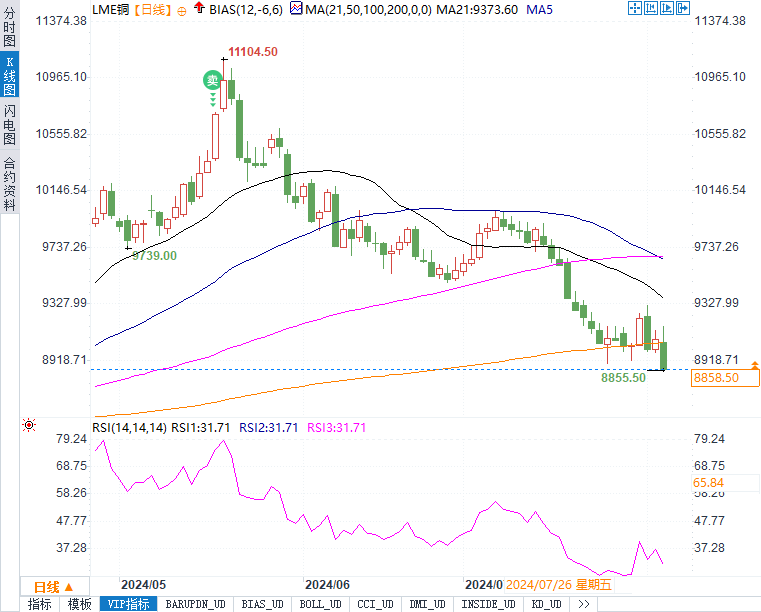The image size is (761, 612).
Task: Apply the BOLL_UD indicator
Action: point(320,604)
